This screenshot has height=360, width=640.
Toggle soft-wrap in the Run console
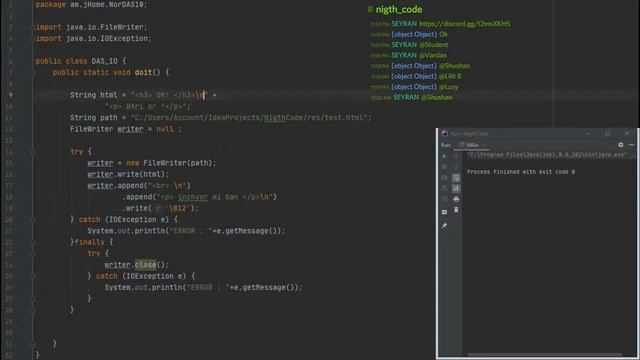[456, 178]
